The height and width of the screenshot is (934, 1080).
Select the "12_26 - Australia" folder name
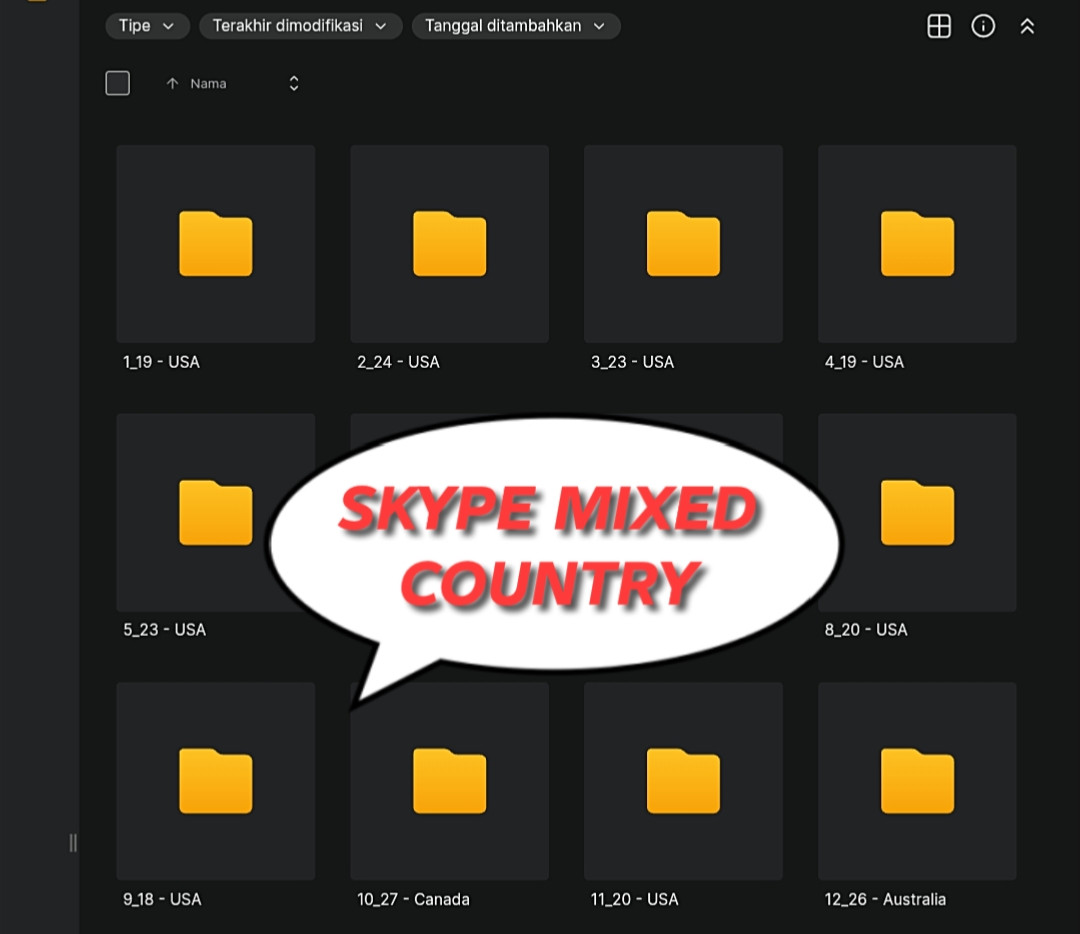885,900
